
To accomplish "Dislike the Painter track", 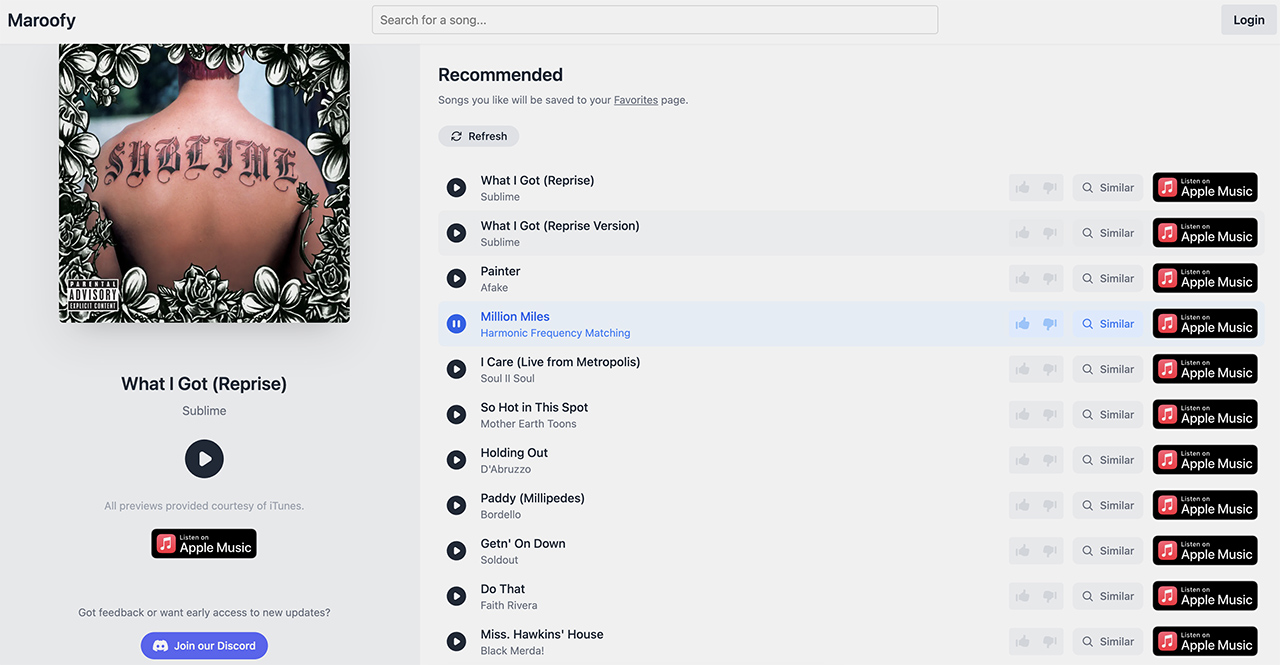I will click(1049, 279).
